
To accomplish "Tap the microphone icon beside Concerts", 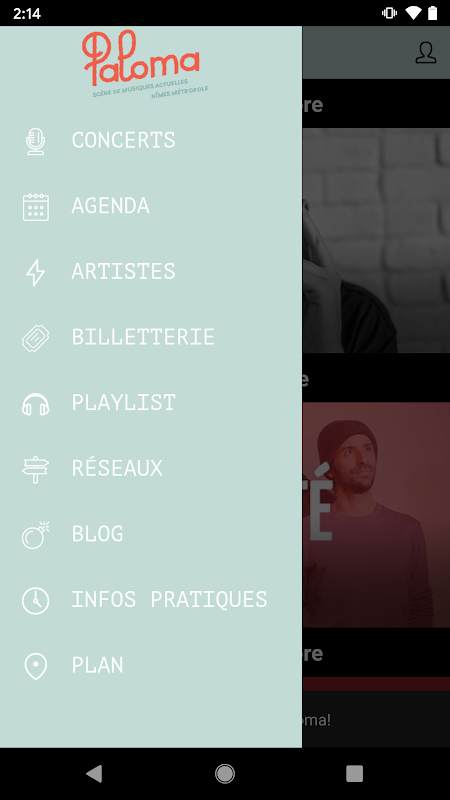I will click(36, 141).
